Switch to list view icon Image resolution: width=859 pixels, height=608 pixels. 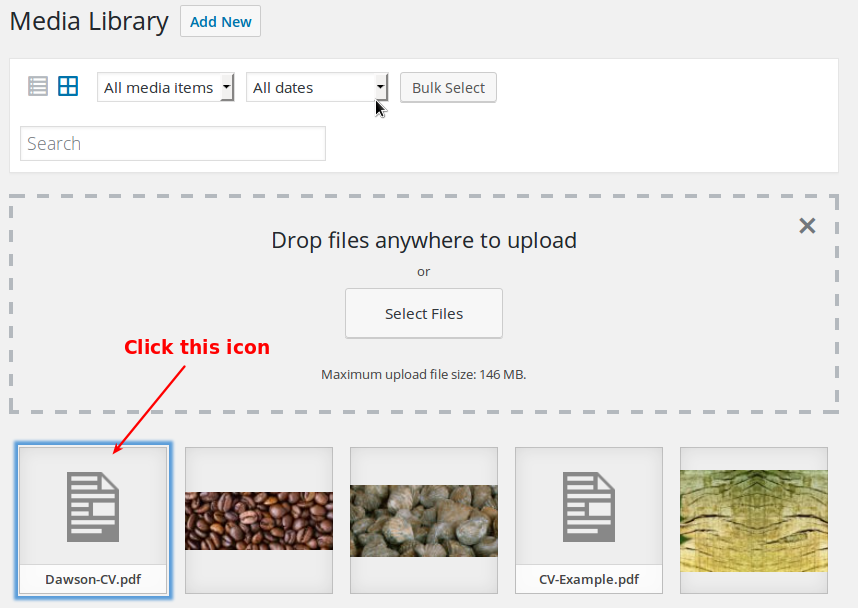click(x=38, y=87)
